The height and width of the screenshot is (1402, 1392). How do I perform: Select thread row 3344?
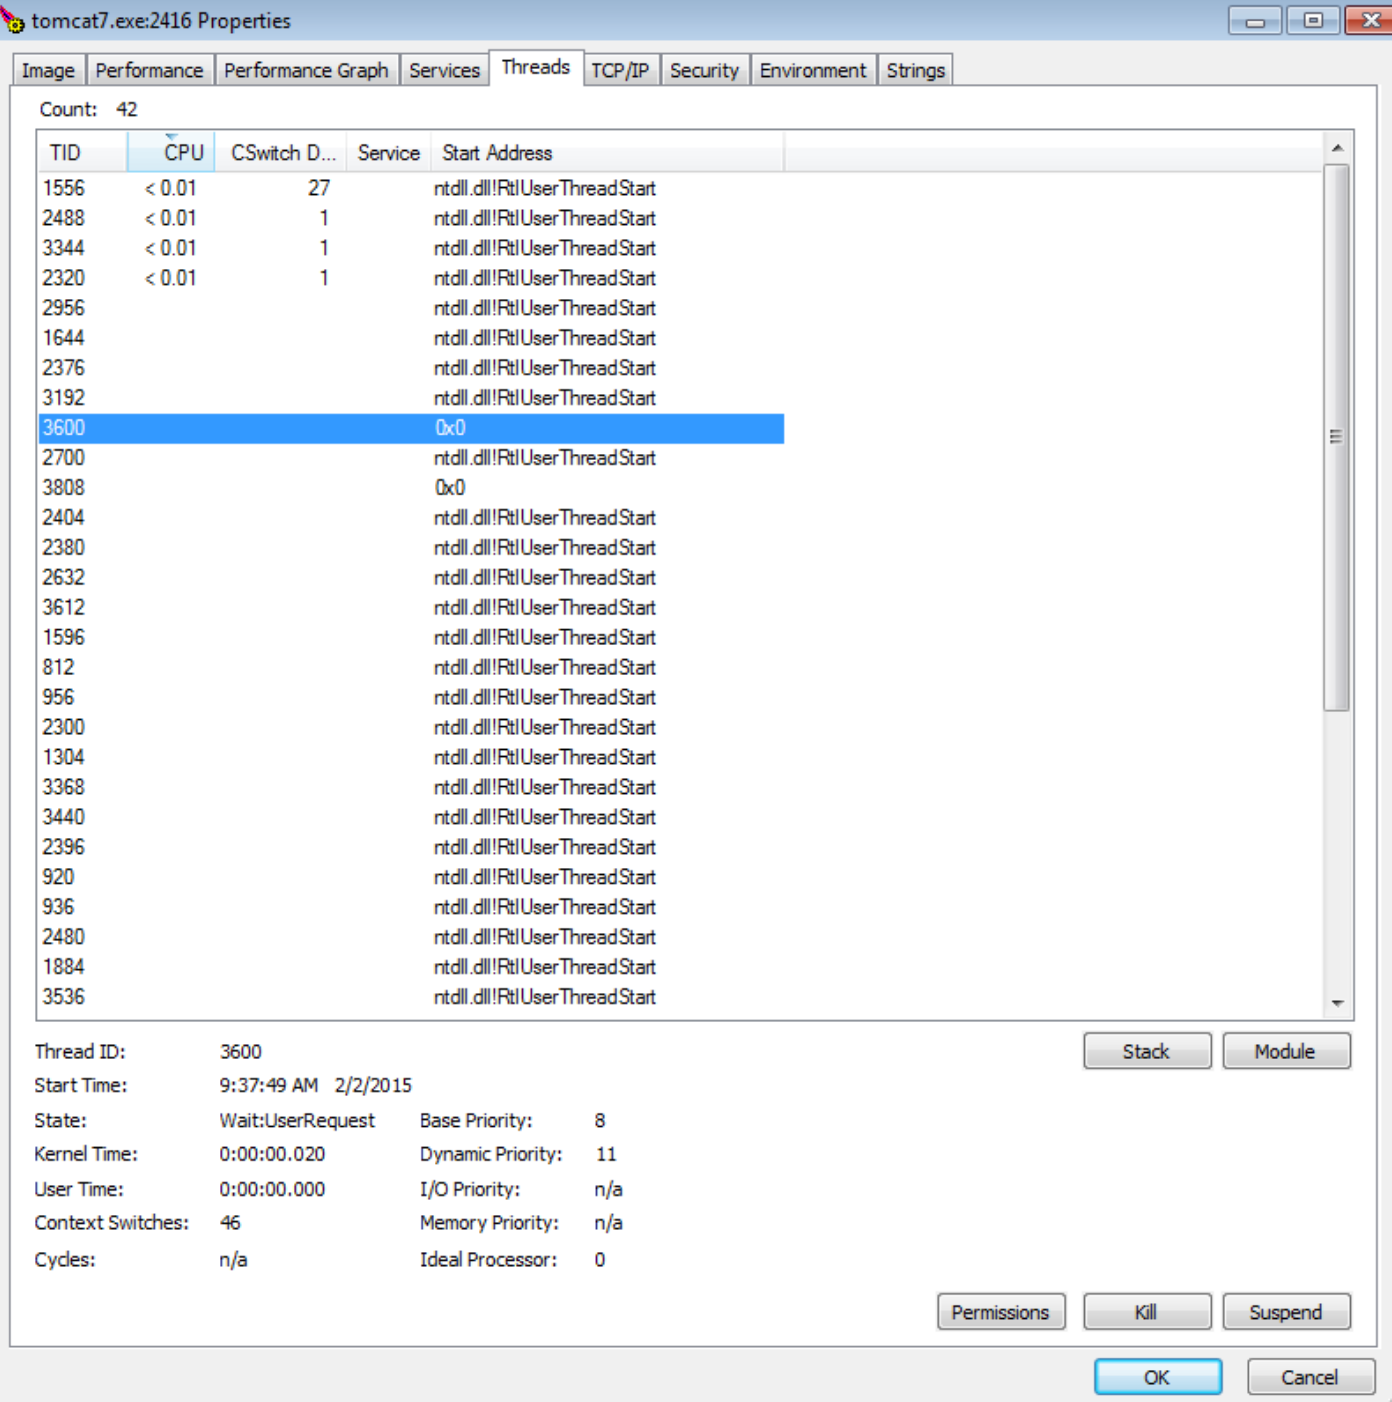coord(411,248)
